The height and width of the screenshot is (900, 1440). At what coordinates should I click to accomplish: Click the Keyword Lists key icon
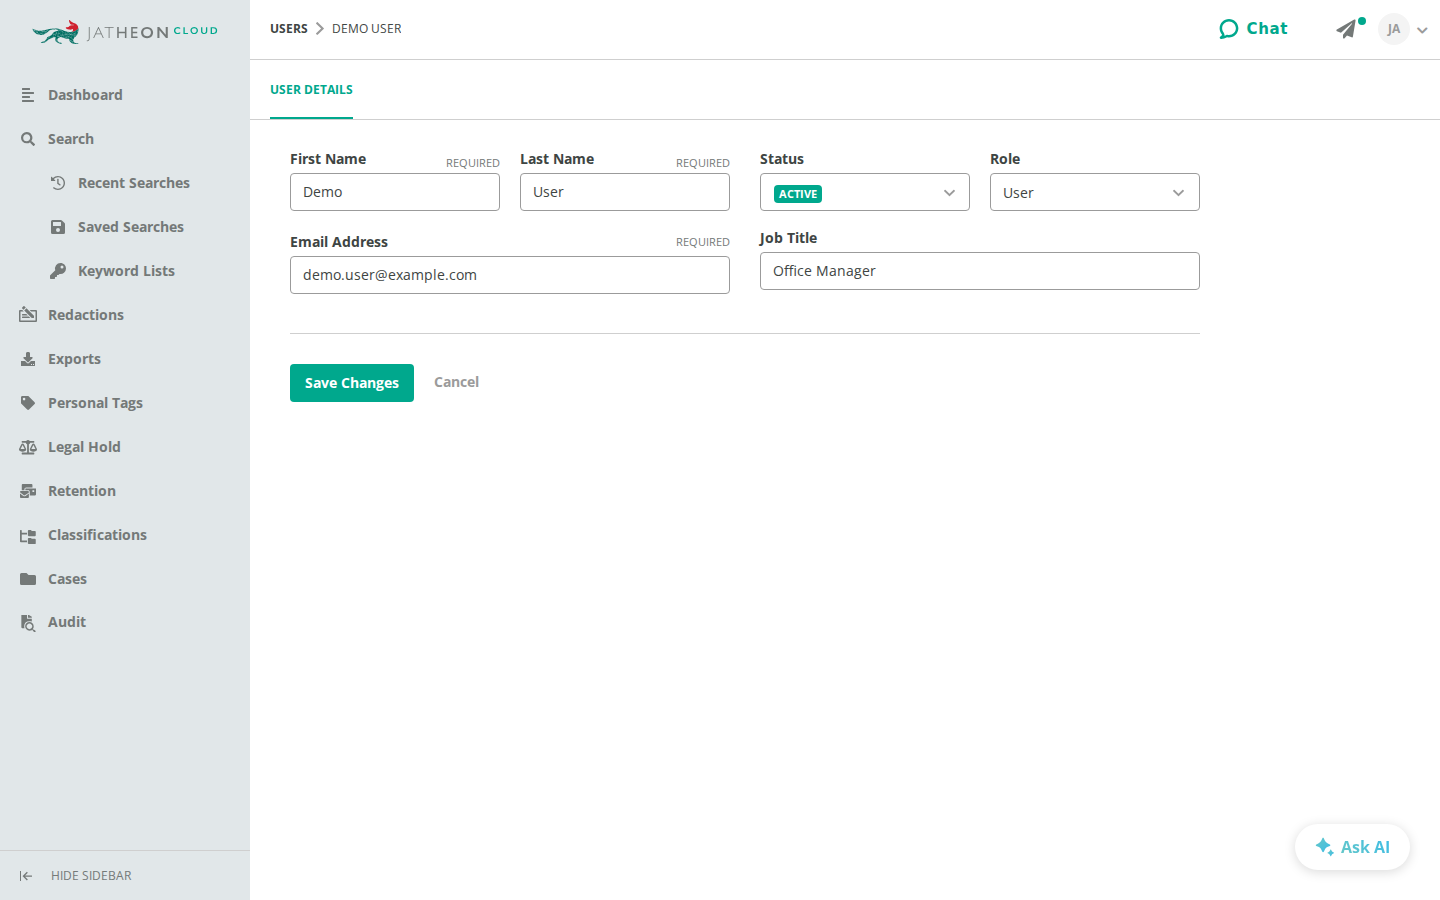tap(58, 271)
